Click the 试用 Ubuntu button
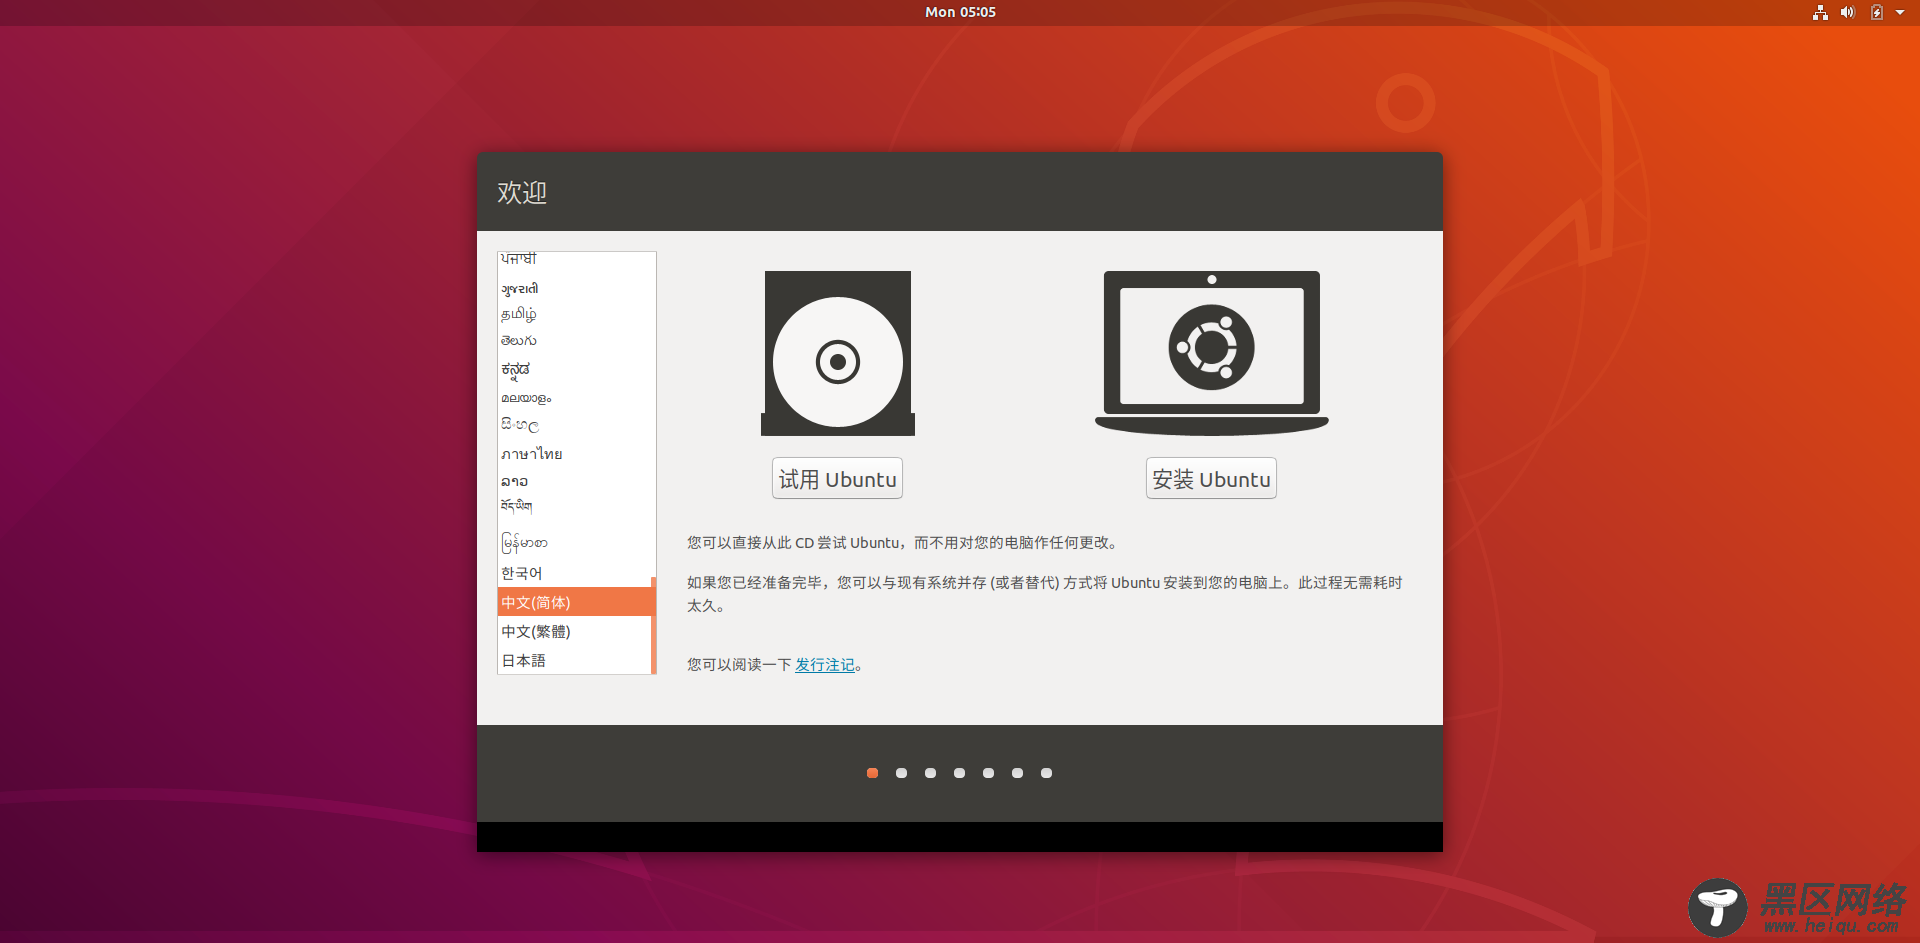1920x943 pixels. point(838,479)
